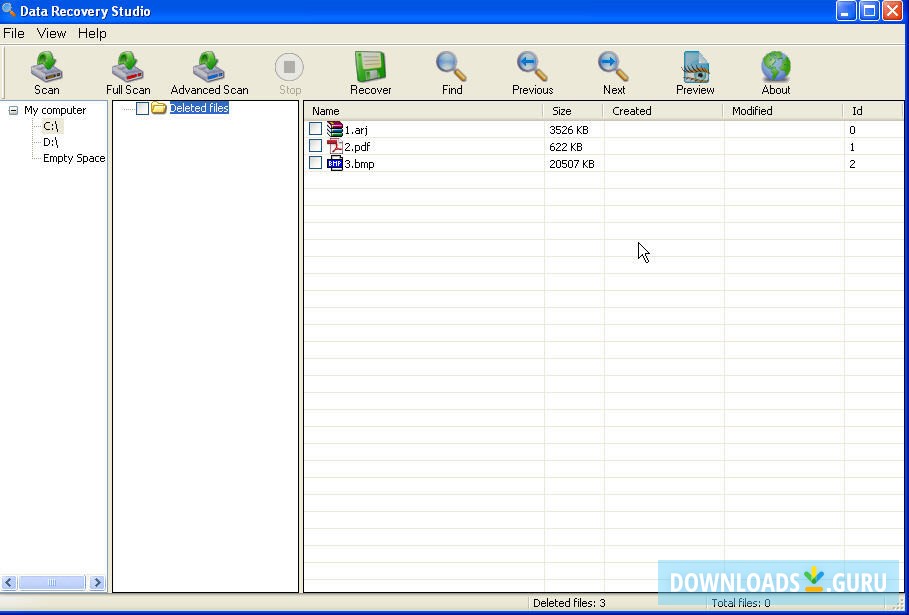Select the Deleted files checkbox

point(142,108)
